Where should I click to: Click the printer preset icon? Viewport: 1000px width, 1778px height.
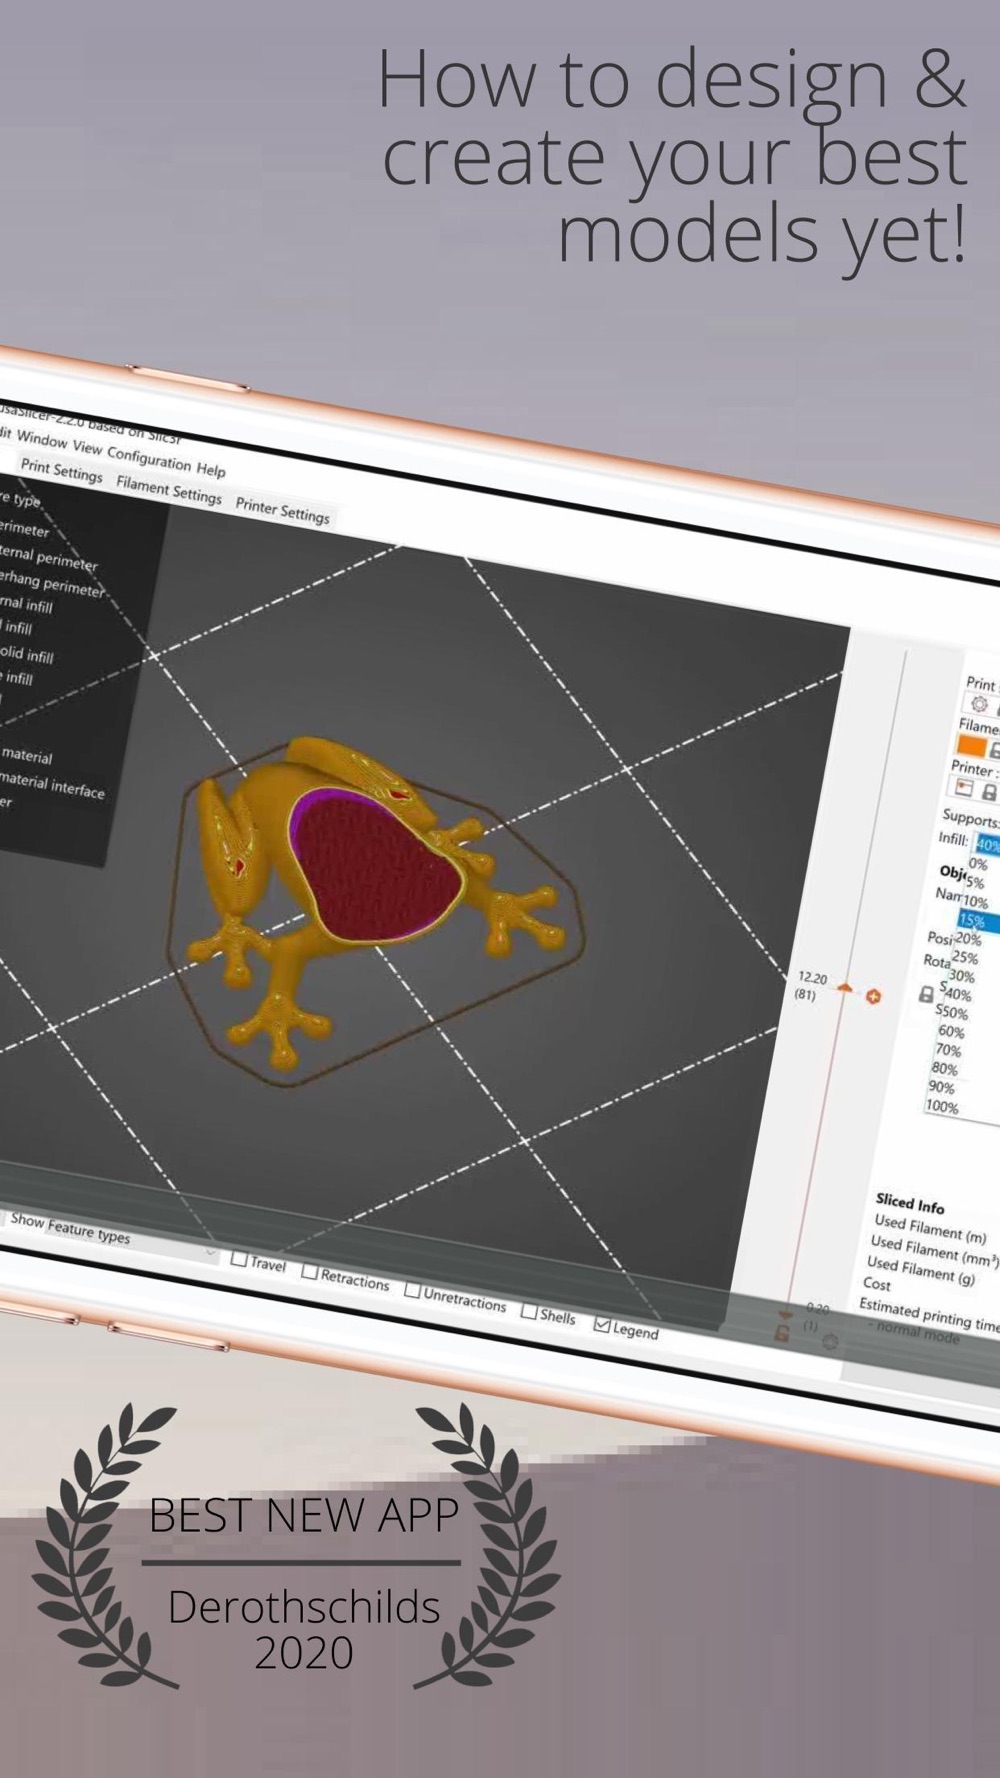click(965, 788)
